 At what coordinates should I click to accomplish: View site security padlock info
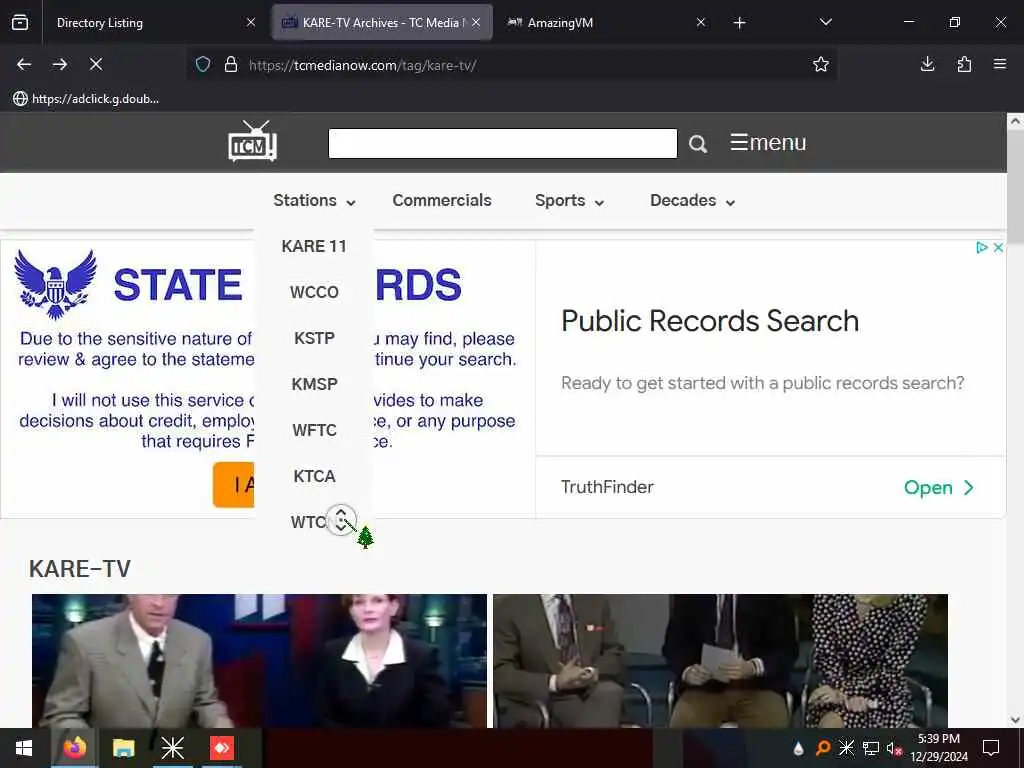(231, 64)
